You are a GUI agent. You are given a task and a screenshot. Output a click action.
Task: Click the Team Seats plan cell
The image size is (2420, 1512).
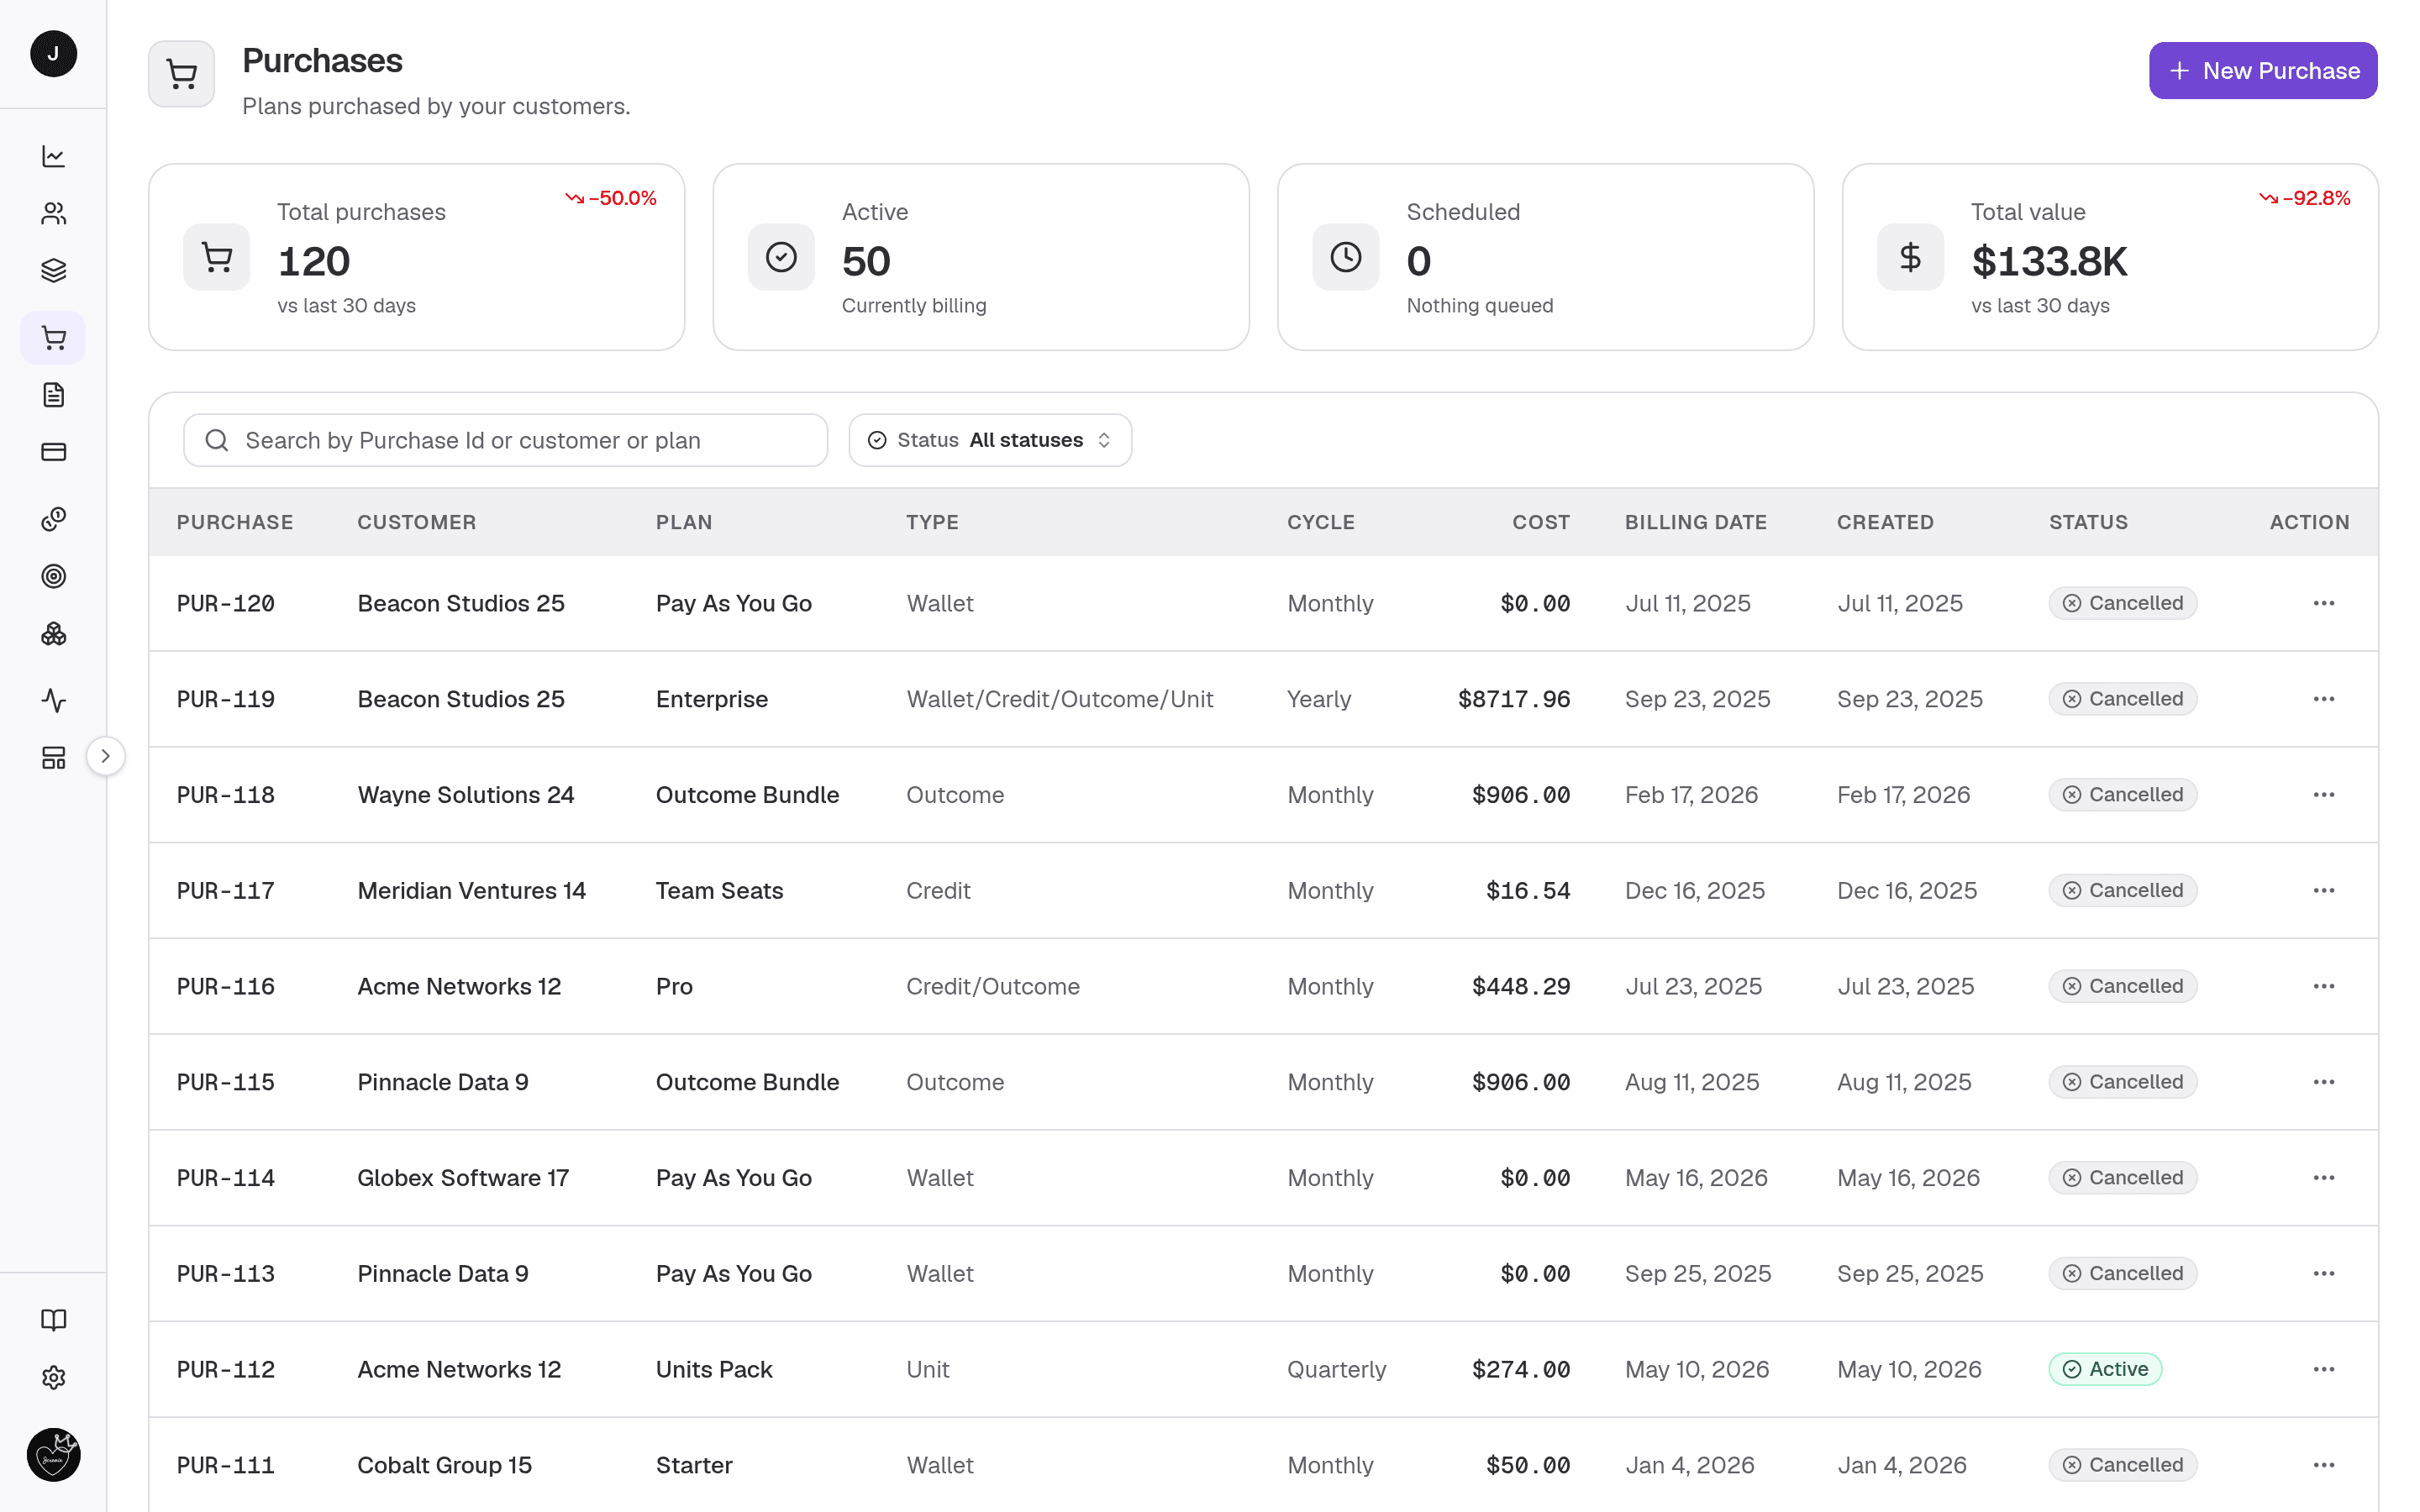[719, 890]
